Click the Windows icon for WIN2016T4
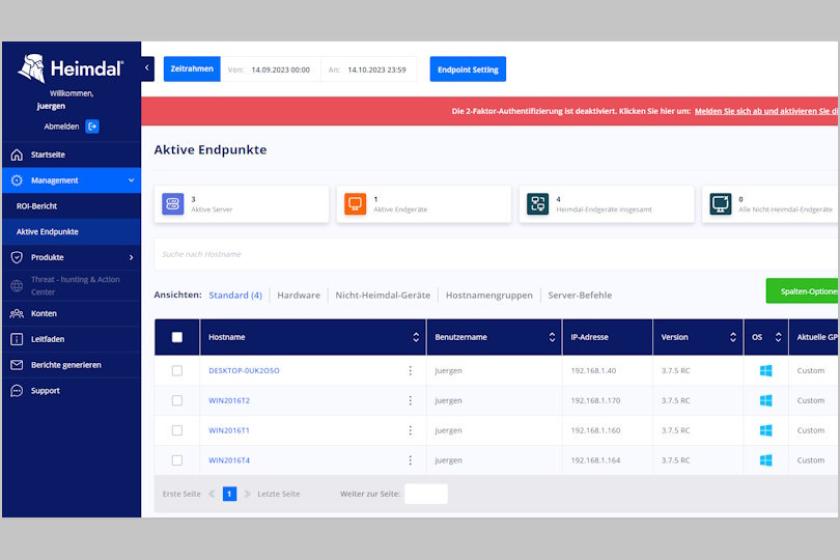Viewport: 840px width, 560px height. click(766, 460)
